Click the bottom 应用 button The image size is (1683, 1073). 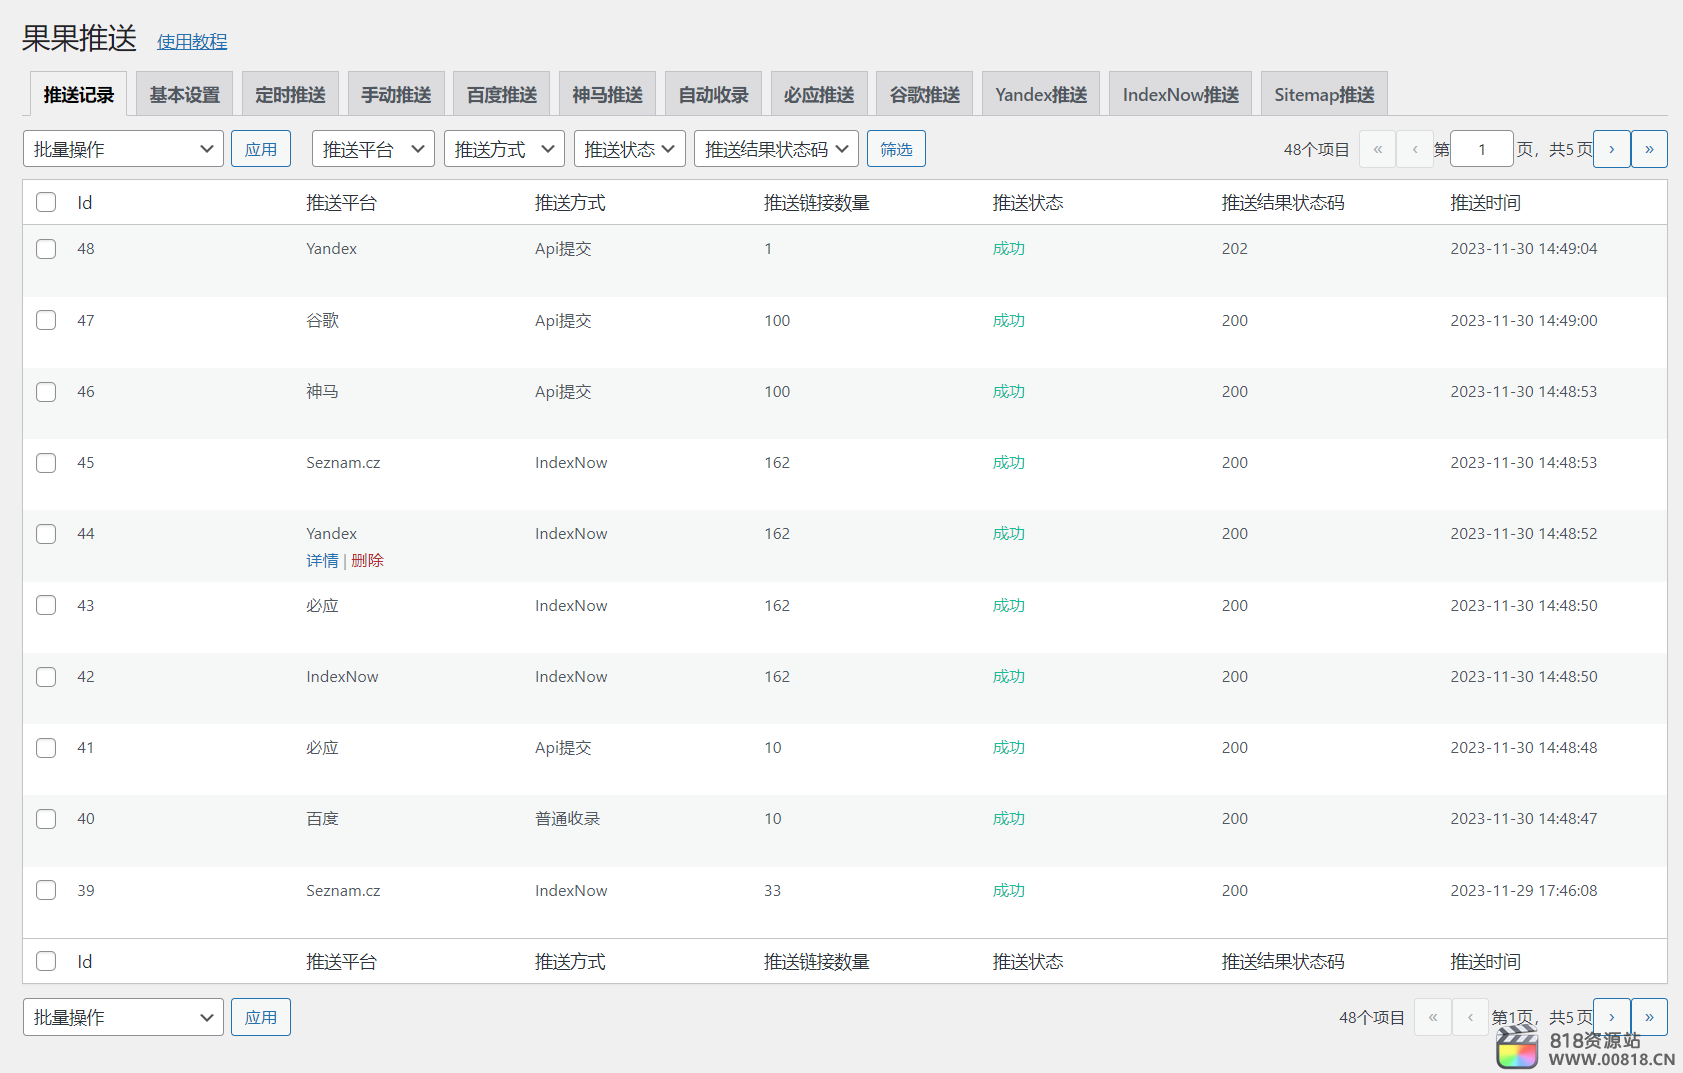click(x=261, y=1017)
